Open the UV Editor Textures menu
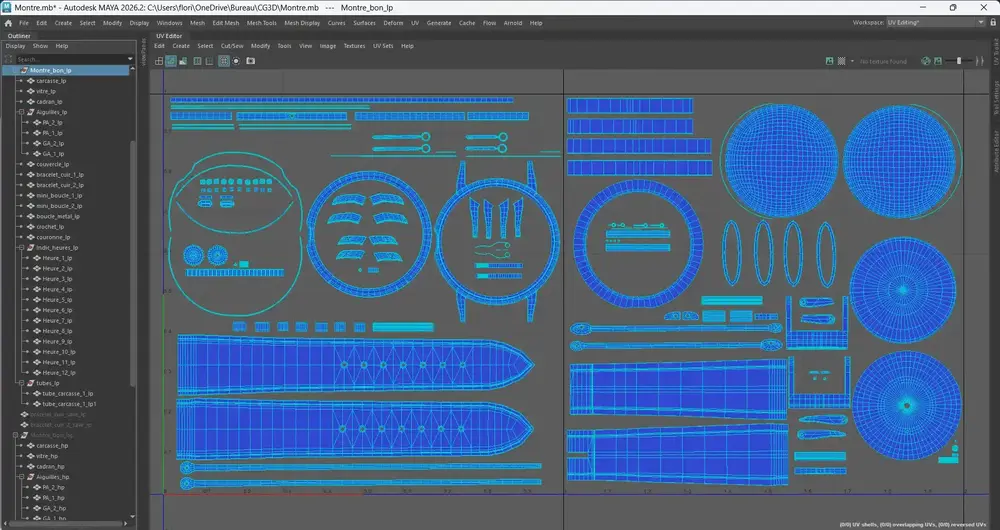 (355, 46)
